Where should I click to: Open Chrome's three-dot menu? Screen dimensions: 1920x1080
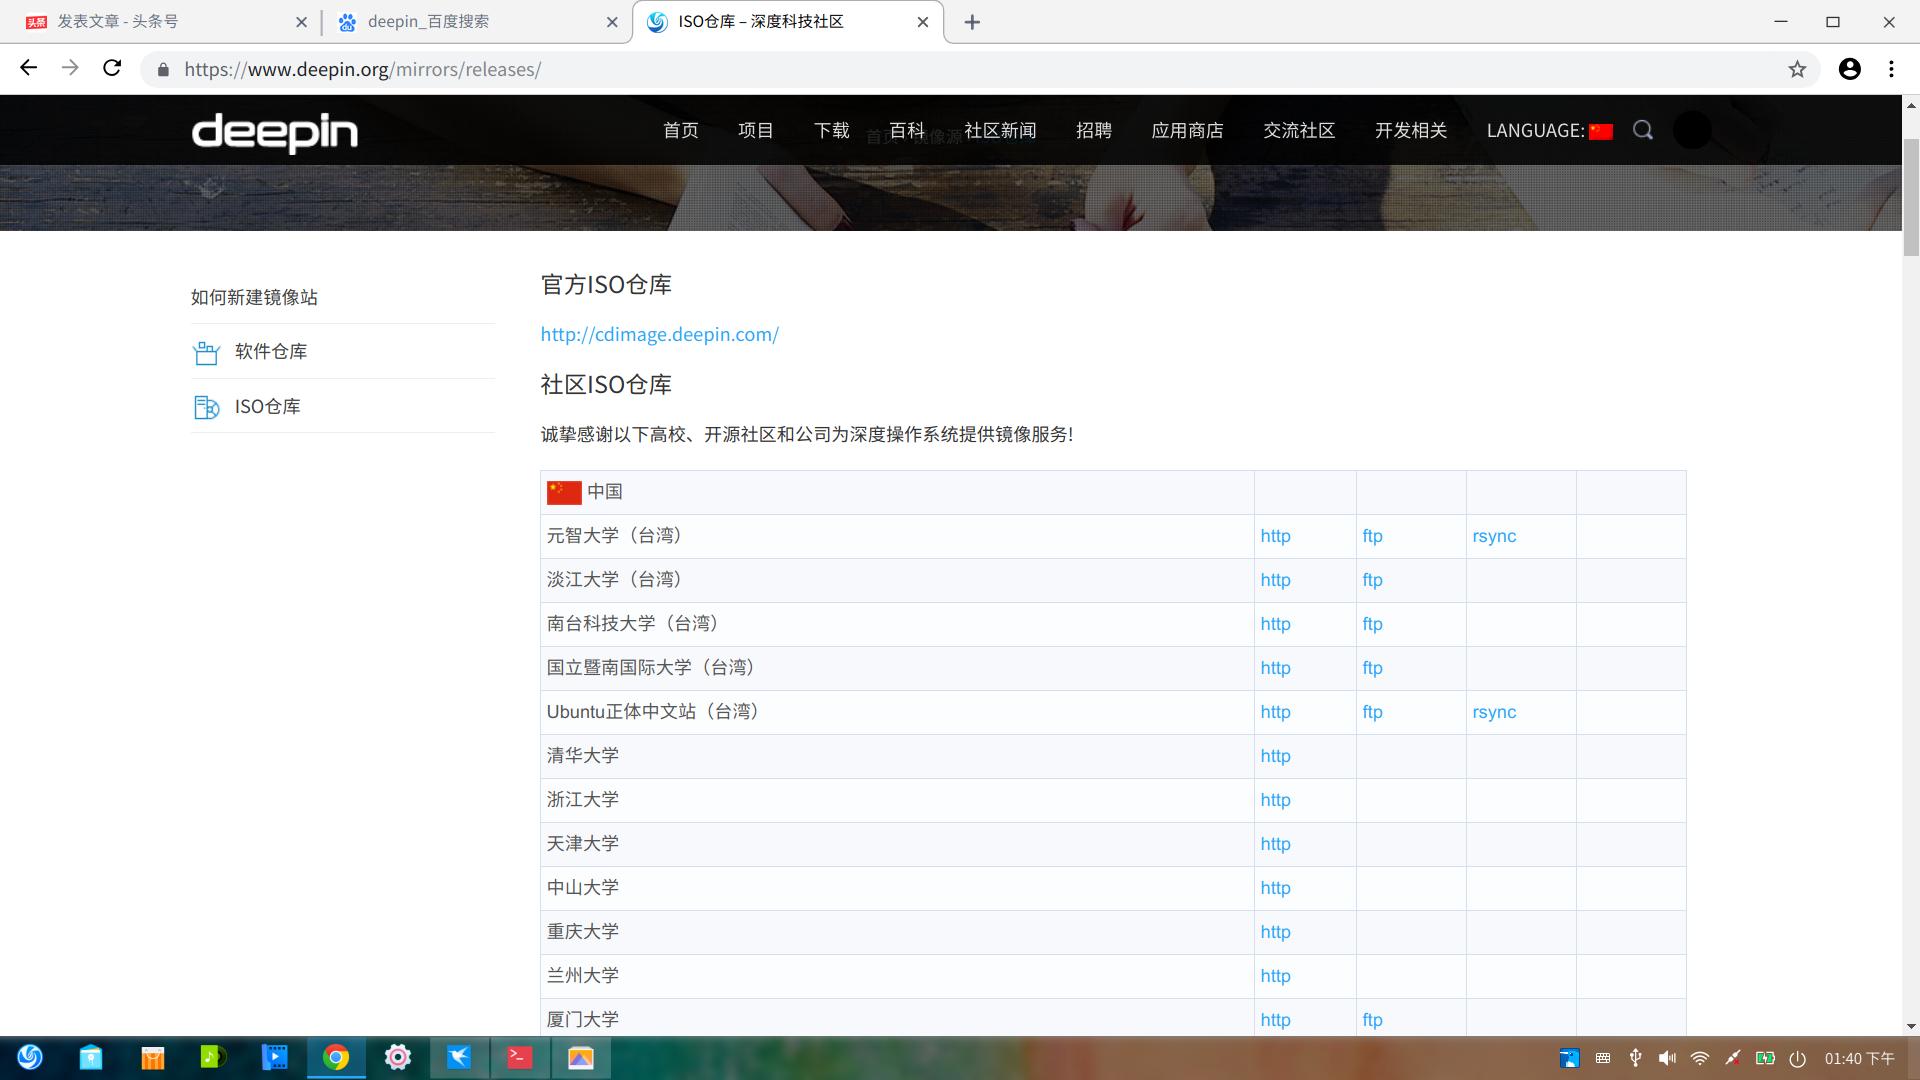(x=1891, y=68)
